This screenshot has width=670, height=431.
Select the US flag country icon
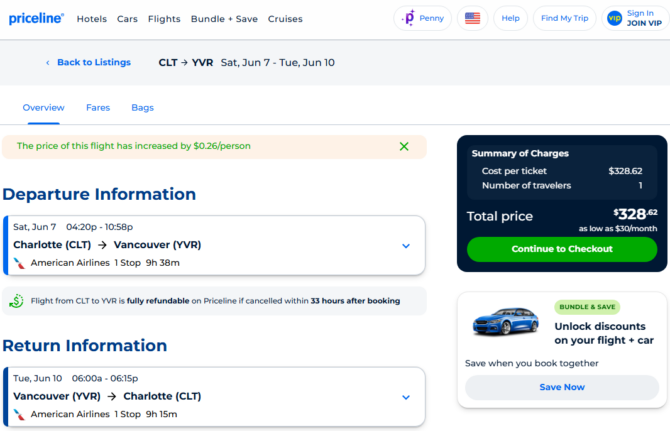(x=472, y=18)
